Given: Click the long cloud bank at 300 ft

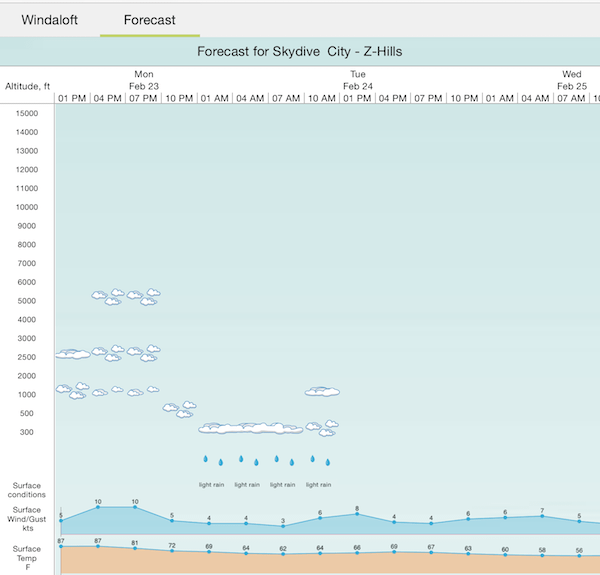Looking at the screenshot, I should click(x=265, y=428).
